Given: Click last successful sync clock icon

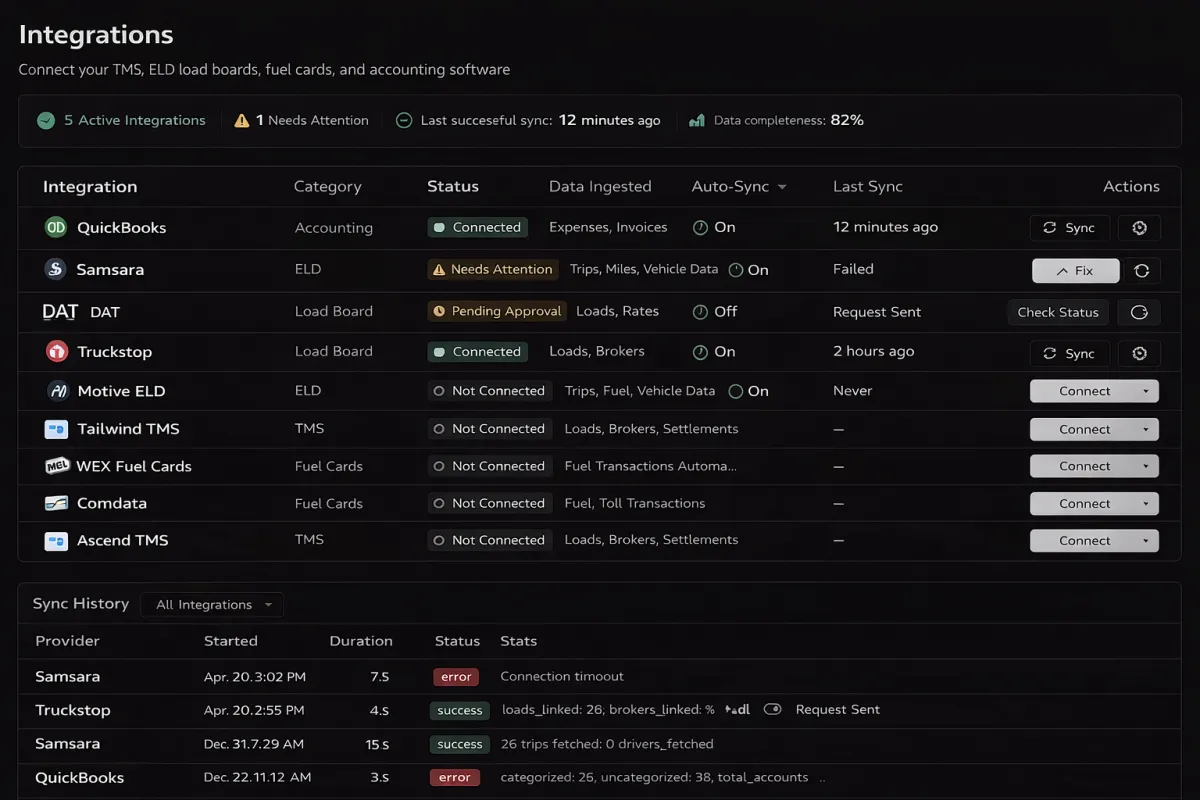Looking at the screenshot, I should (x=404, y=120).
